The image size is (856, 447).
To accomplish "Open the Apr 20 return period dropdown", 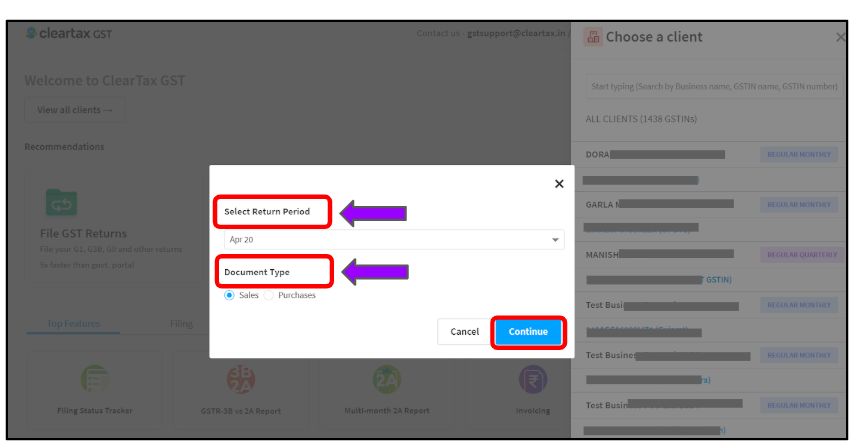I will (394, 240).
